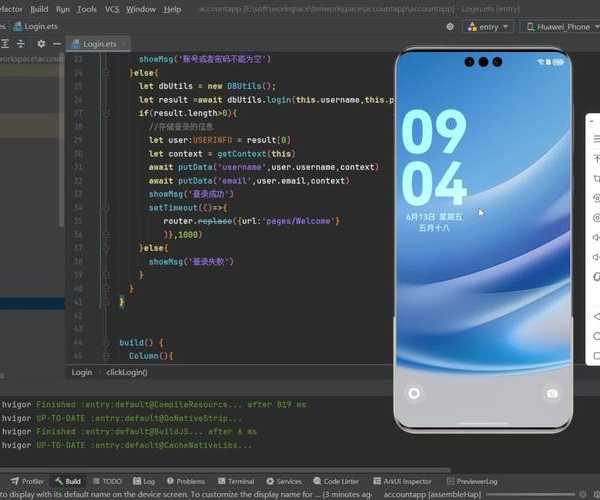600x500 pixels.
Task: Open the Terminal tool window
Action: click(x=236, y=481)
